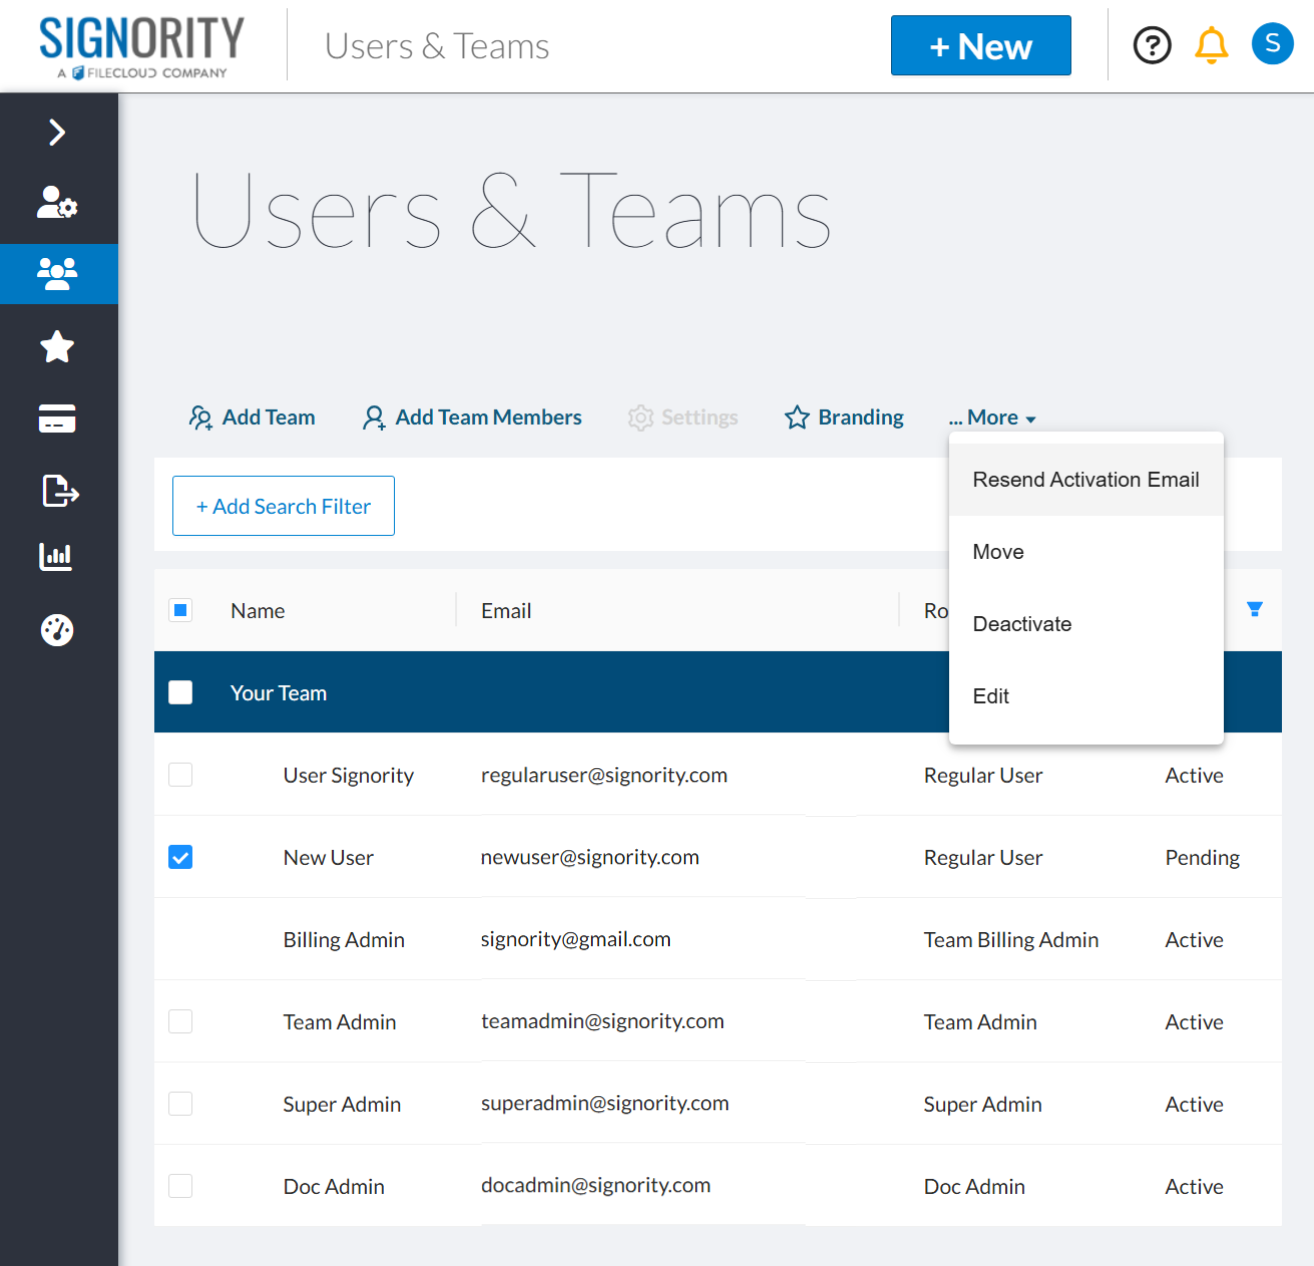Open the reports bar chart icon

click(x=56, y=557)
